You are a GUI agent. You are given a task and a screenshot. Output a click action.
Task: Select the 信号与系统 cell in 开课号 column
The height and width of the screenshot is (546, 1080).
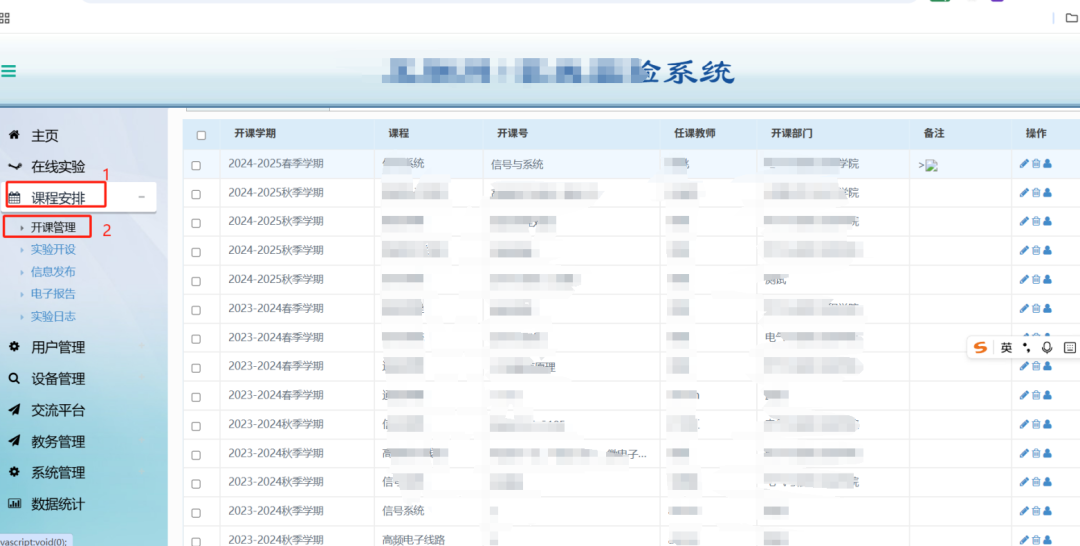click(517, 165)
